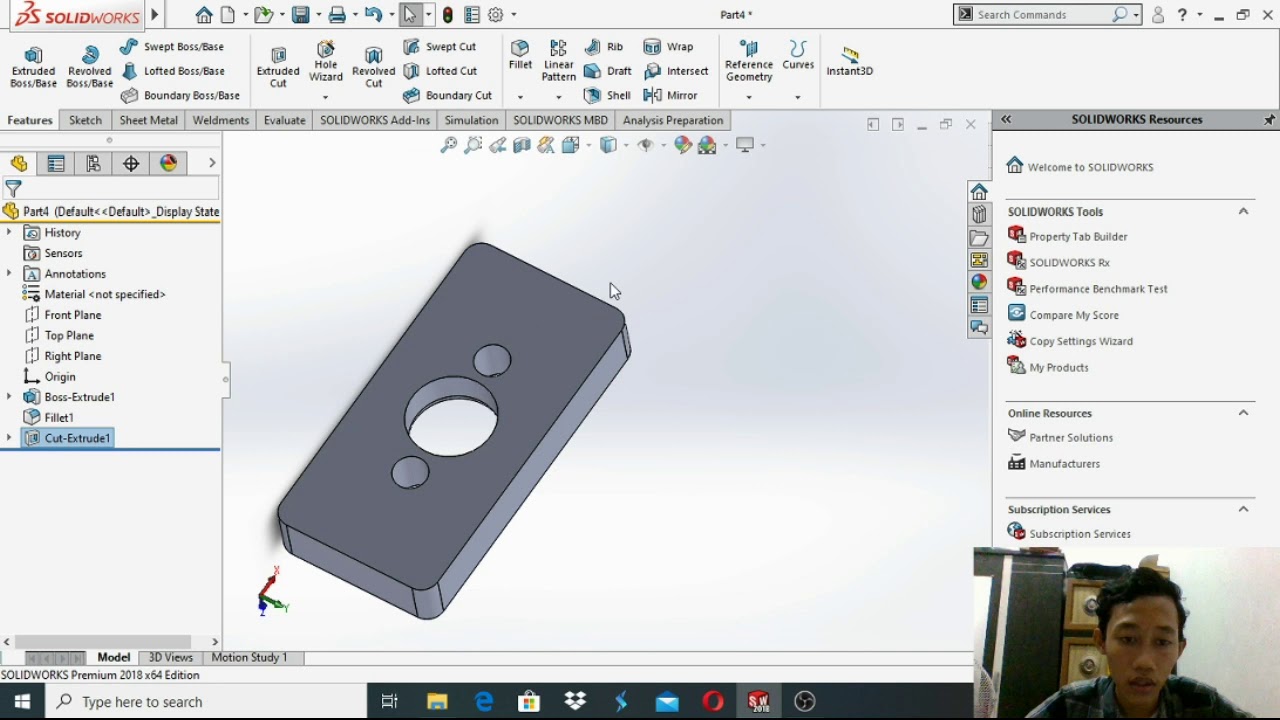Open the Evaluate tab
This screenshot has width=1280, height=720.
click(284, 120)
